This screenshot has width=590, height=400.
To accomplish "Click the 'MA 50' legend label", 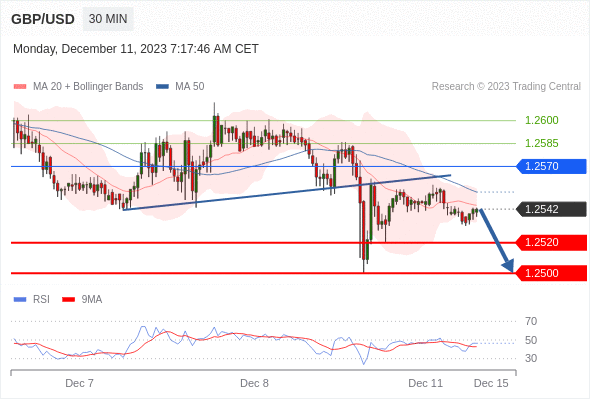I will pos(190,87).
